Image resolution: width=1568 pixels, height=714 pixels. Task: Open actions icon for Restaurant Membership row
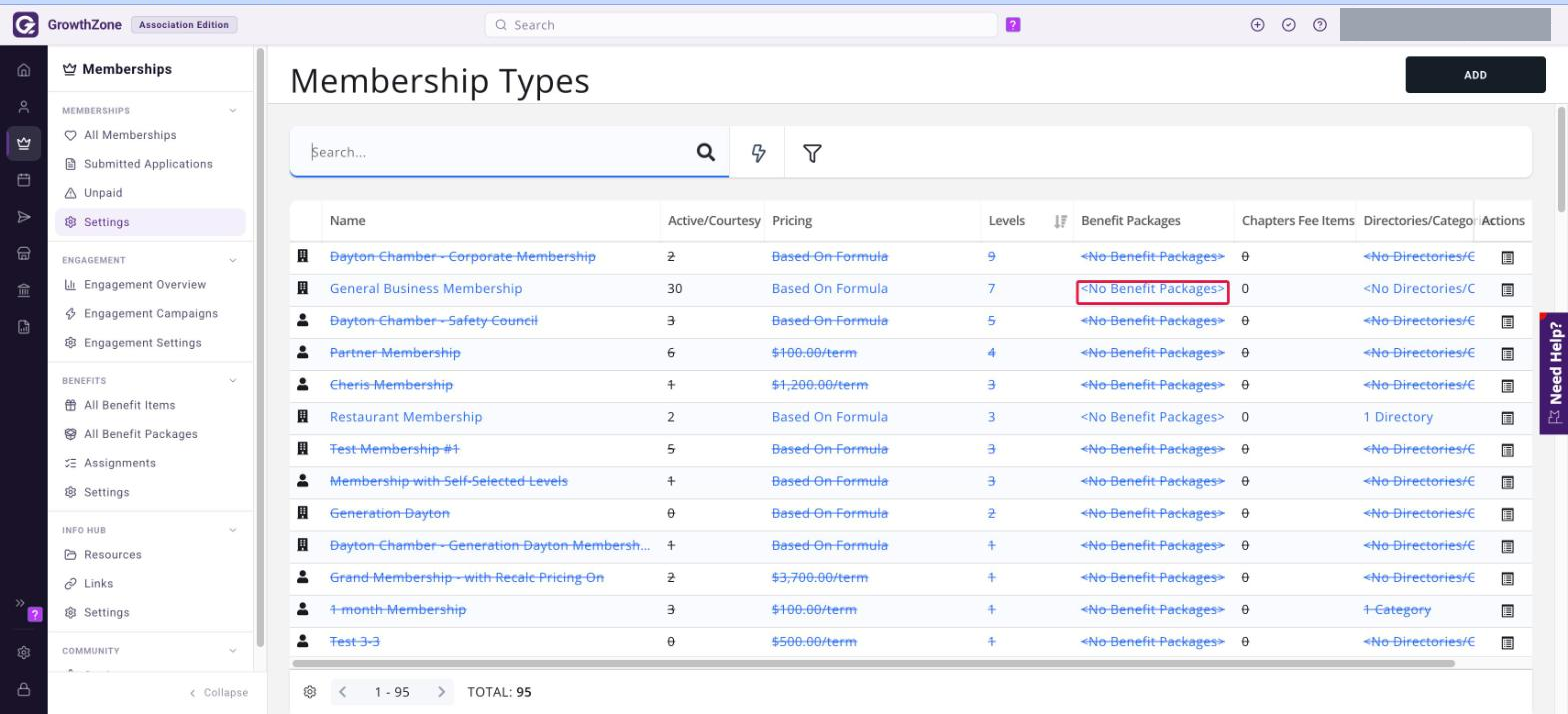pos(1507,418)
